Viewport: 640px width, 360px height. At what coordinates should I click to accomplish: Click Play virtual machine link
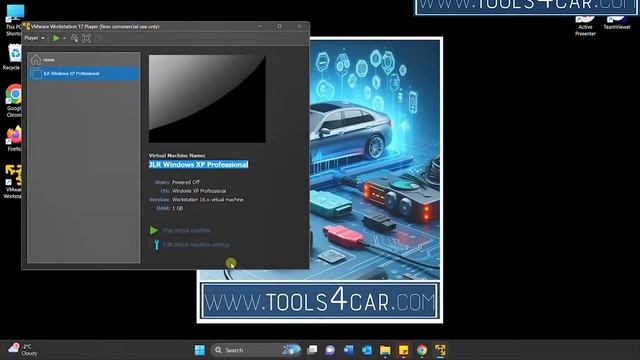coord(187,231)
